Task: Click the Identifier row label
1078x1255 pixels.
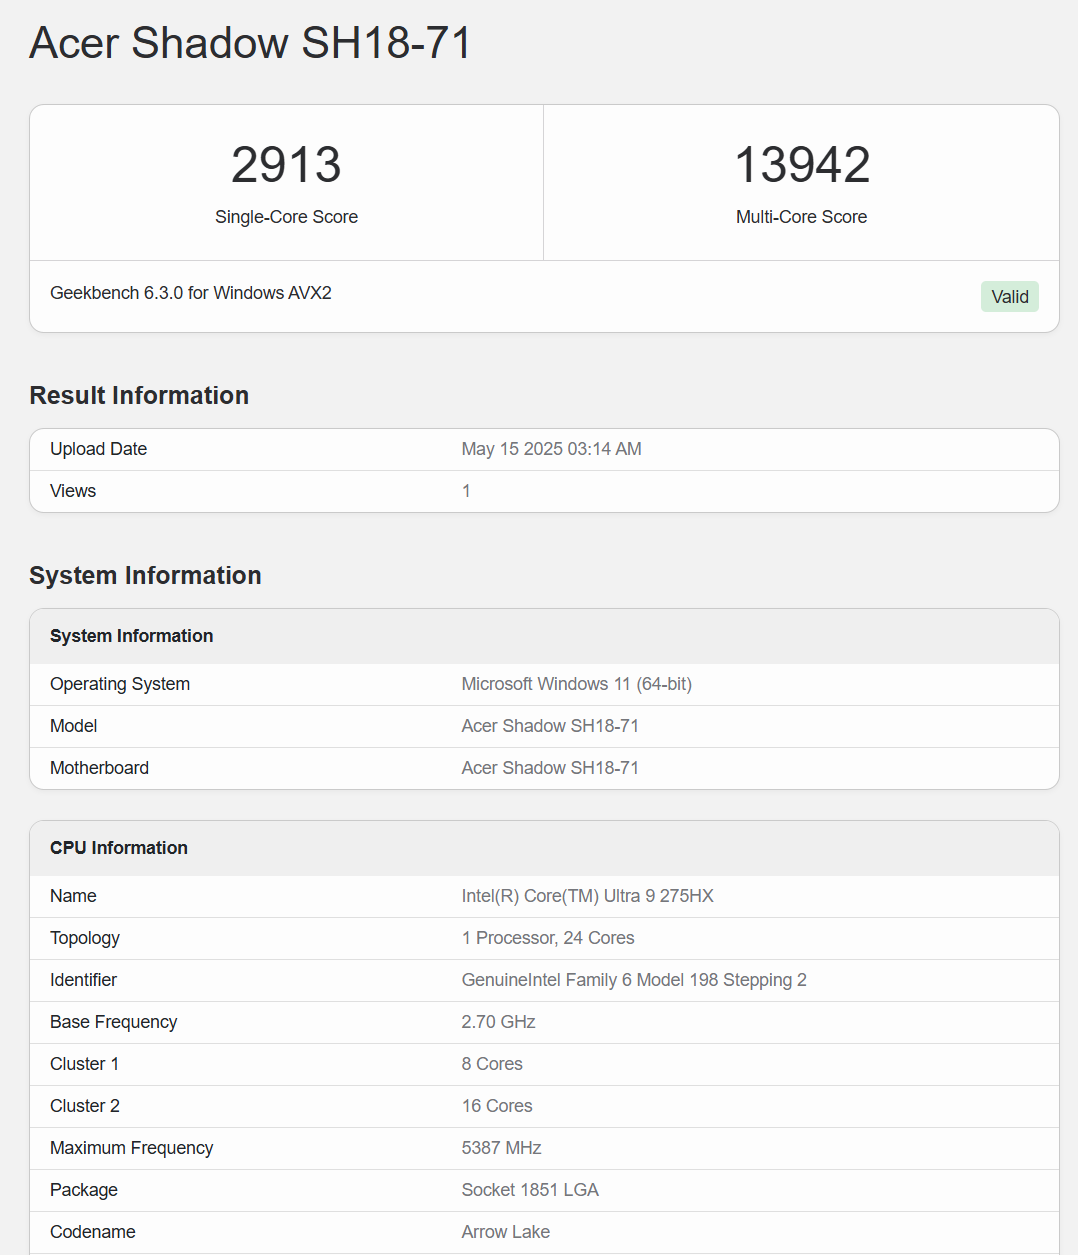Action: (83, 980)
